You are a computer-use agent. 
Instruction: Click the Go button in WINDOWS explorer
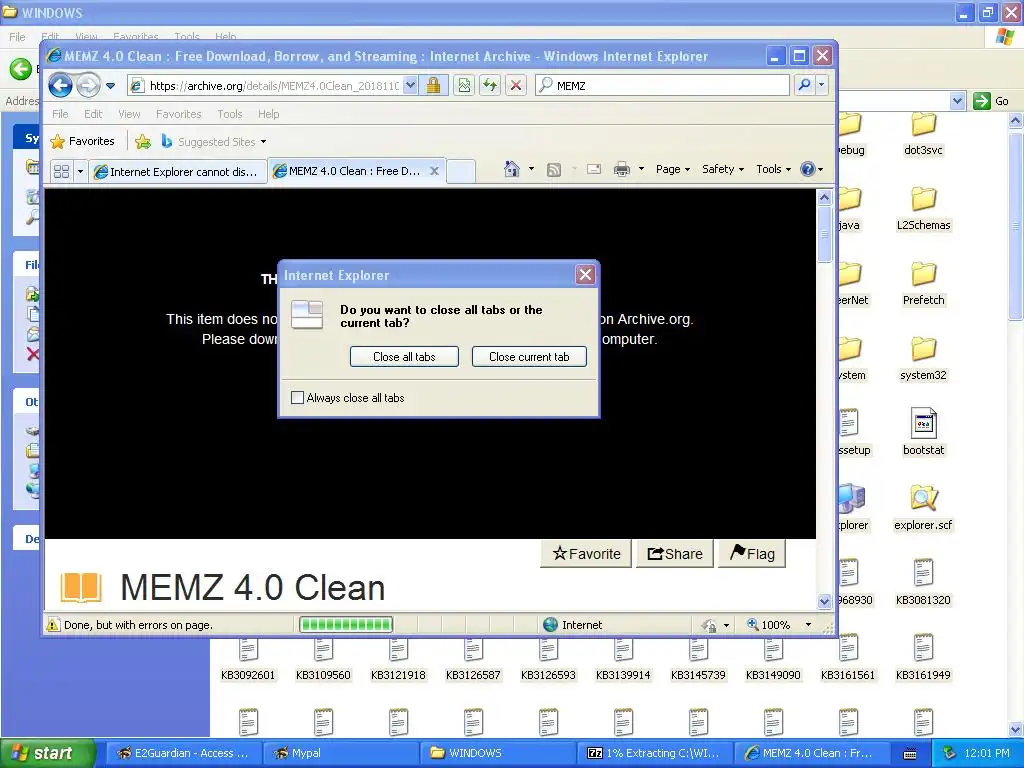pos(991,101)
